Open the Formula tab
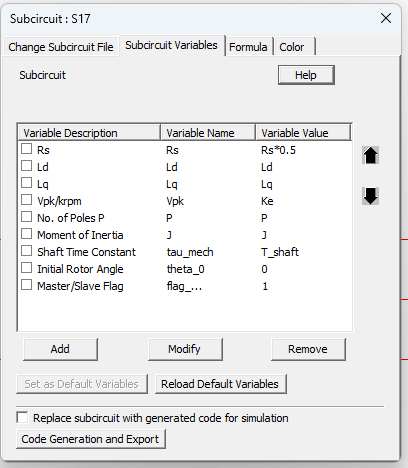This screenshot has width=408, height=468. (248, 47)
